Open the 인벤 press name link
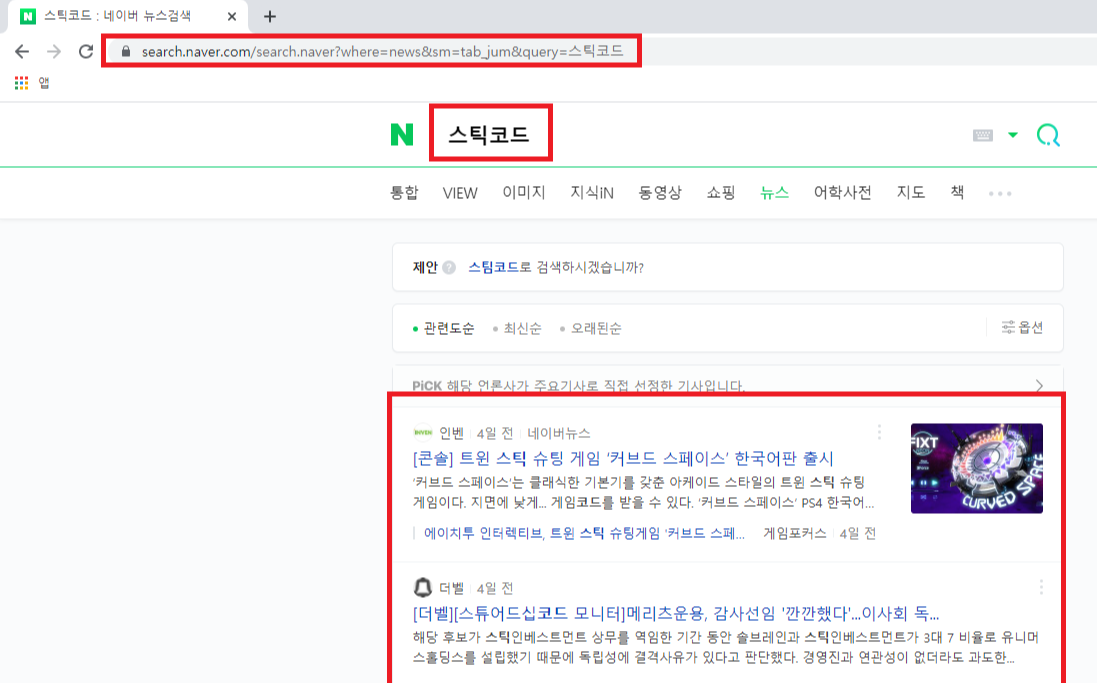The image size is (1097, 683). 451,433
